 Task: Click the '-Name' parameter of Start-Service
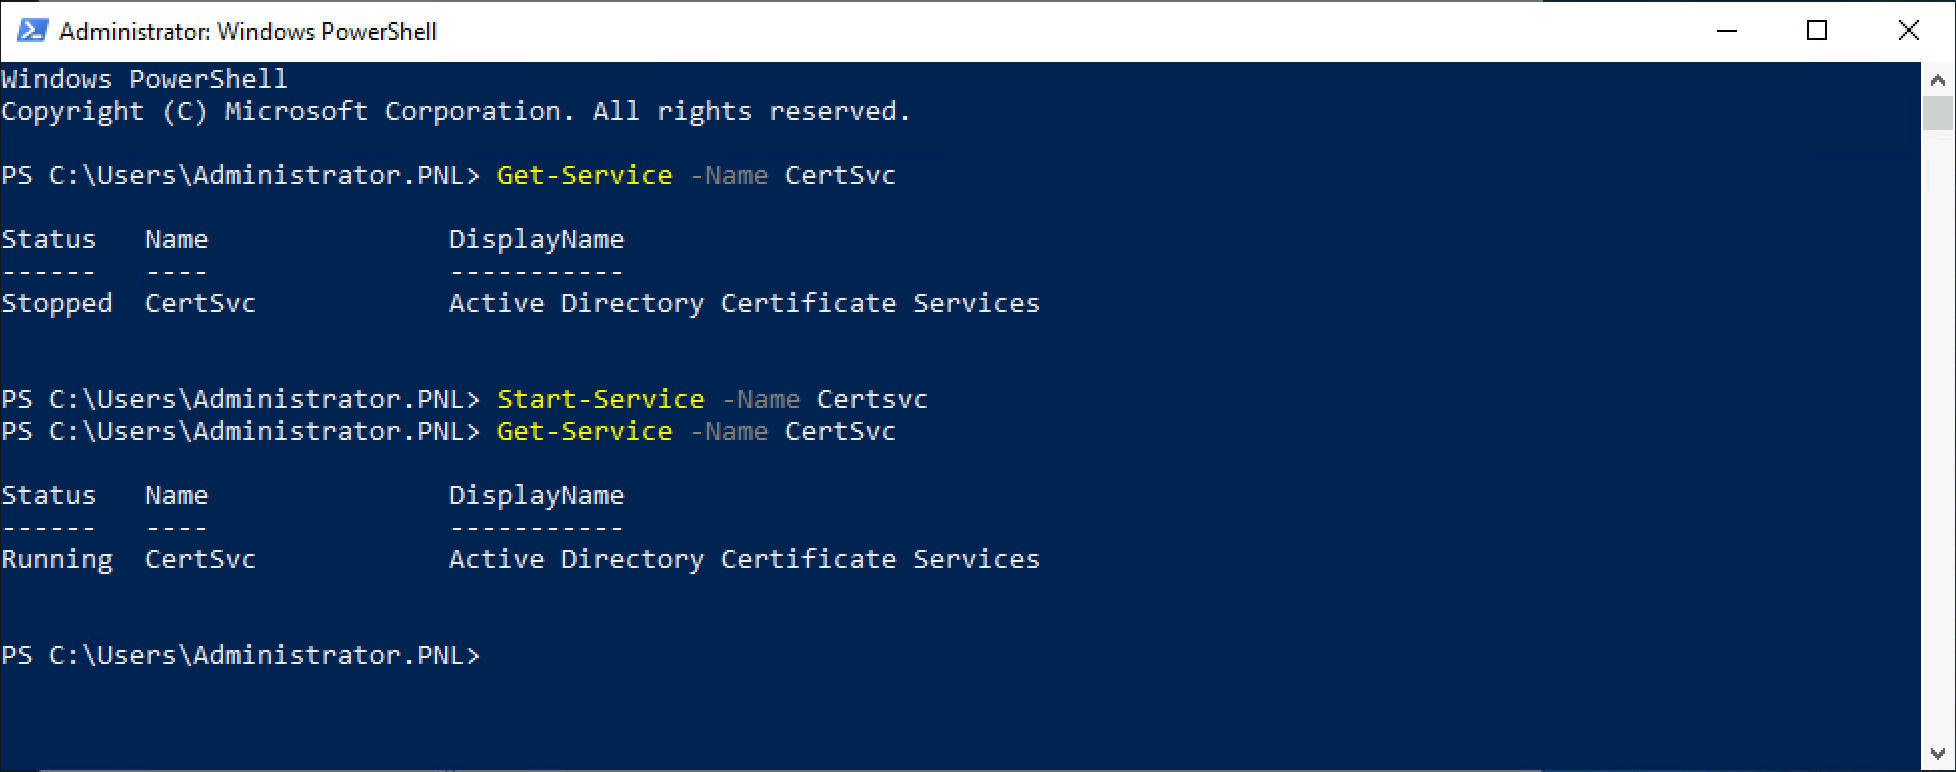tap(761, 399)
